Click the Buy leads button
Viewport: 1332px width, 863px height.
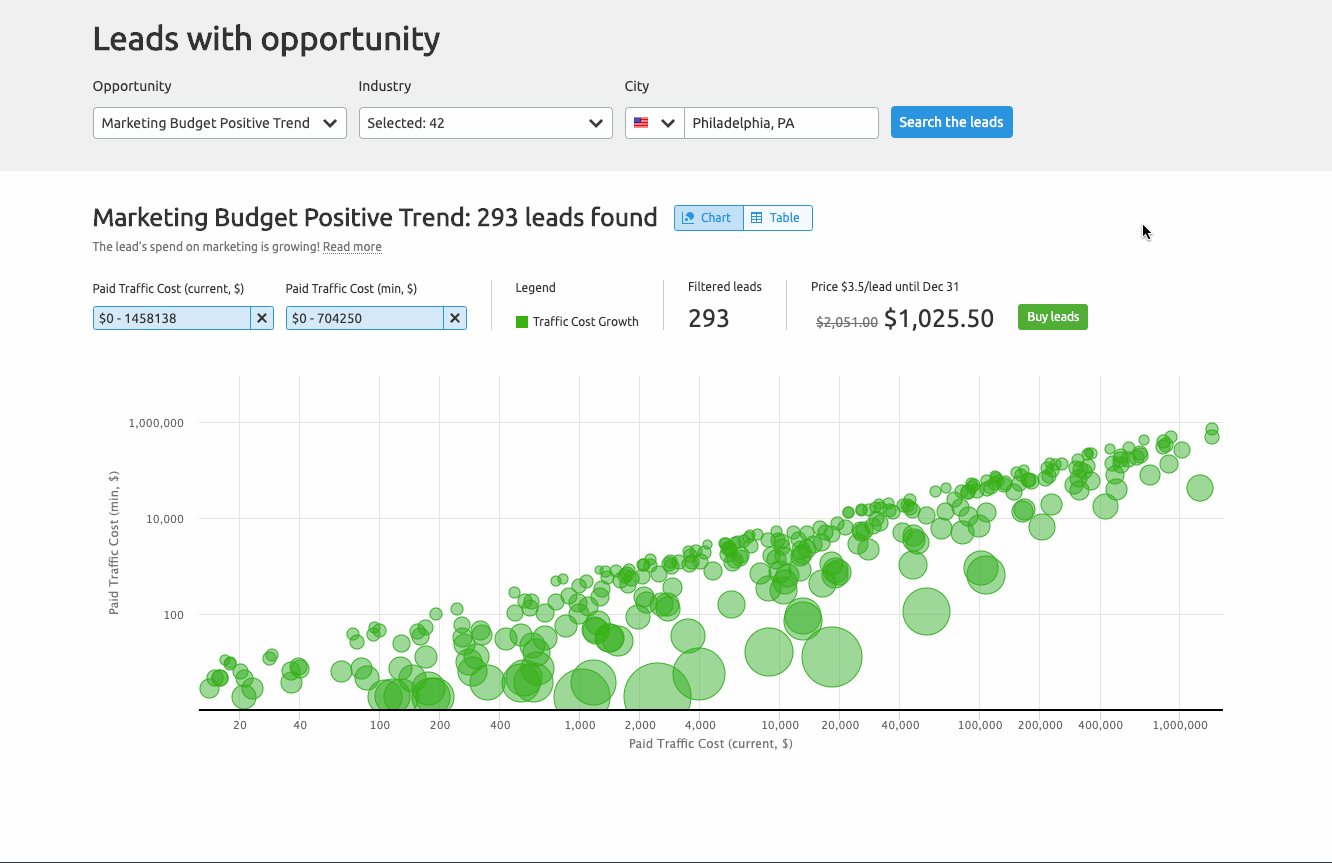pos(1052,317)
